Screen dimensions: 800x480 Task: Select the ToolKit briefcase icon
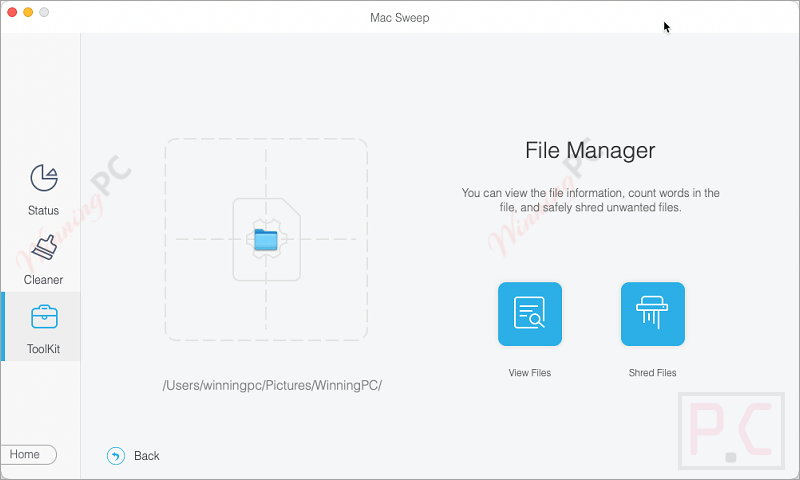pos(44,317)
